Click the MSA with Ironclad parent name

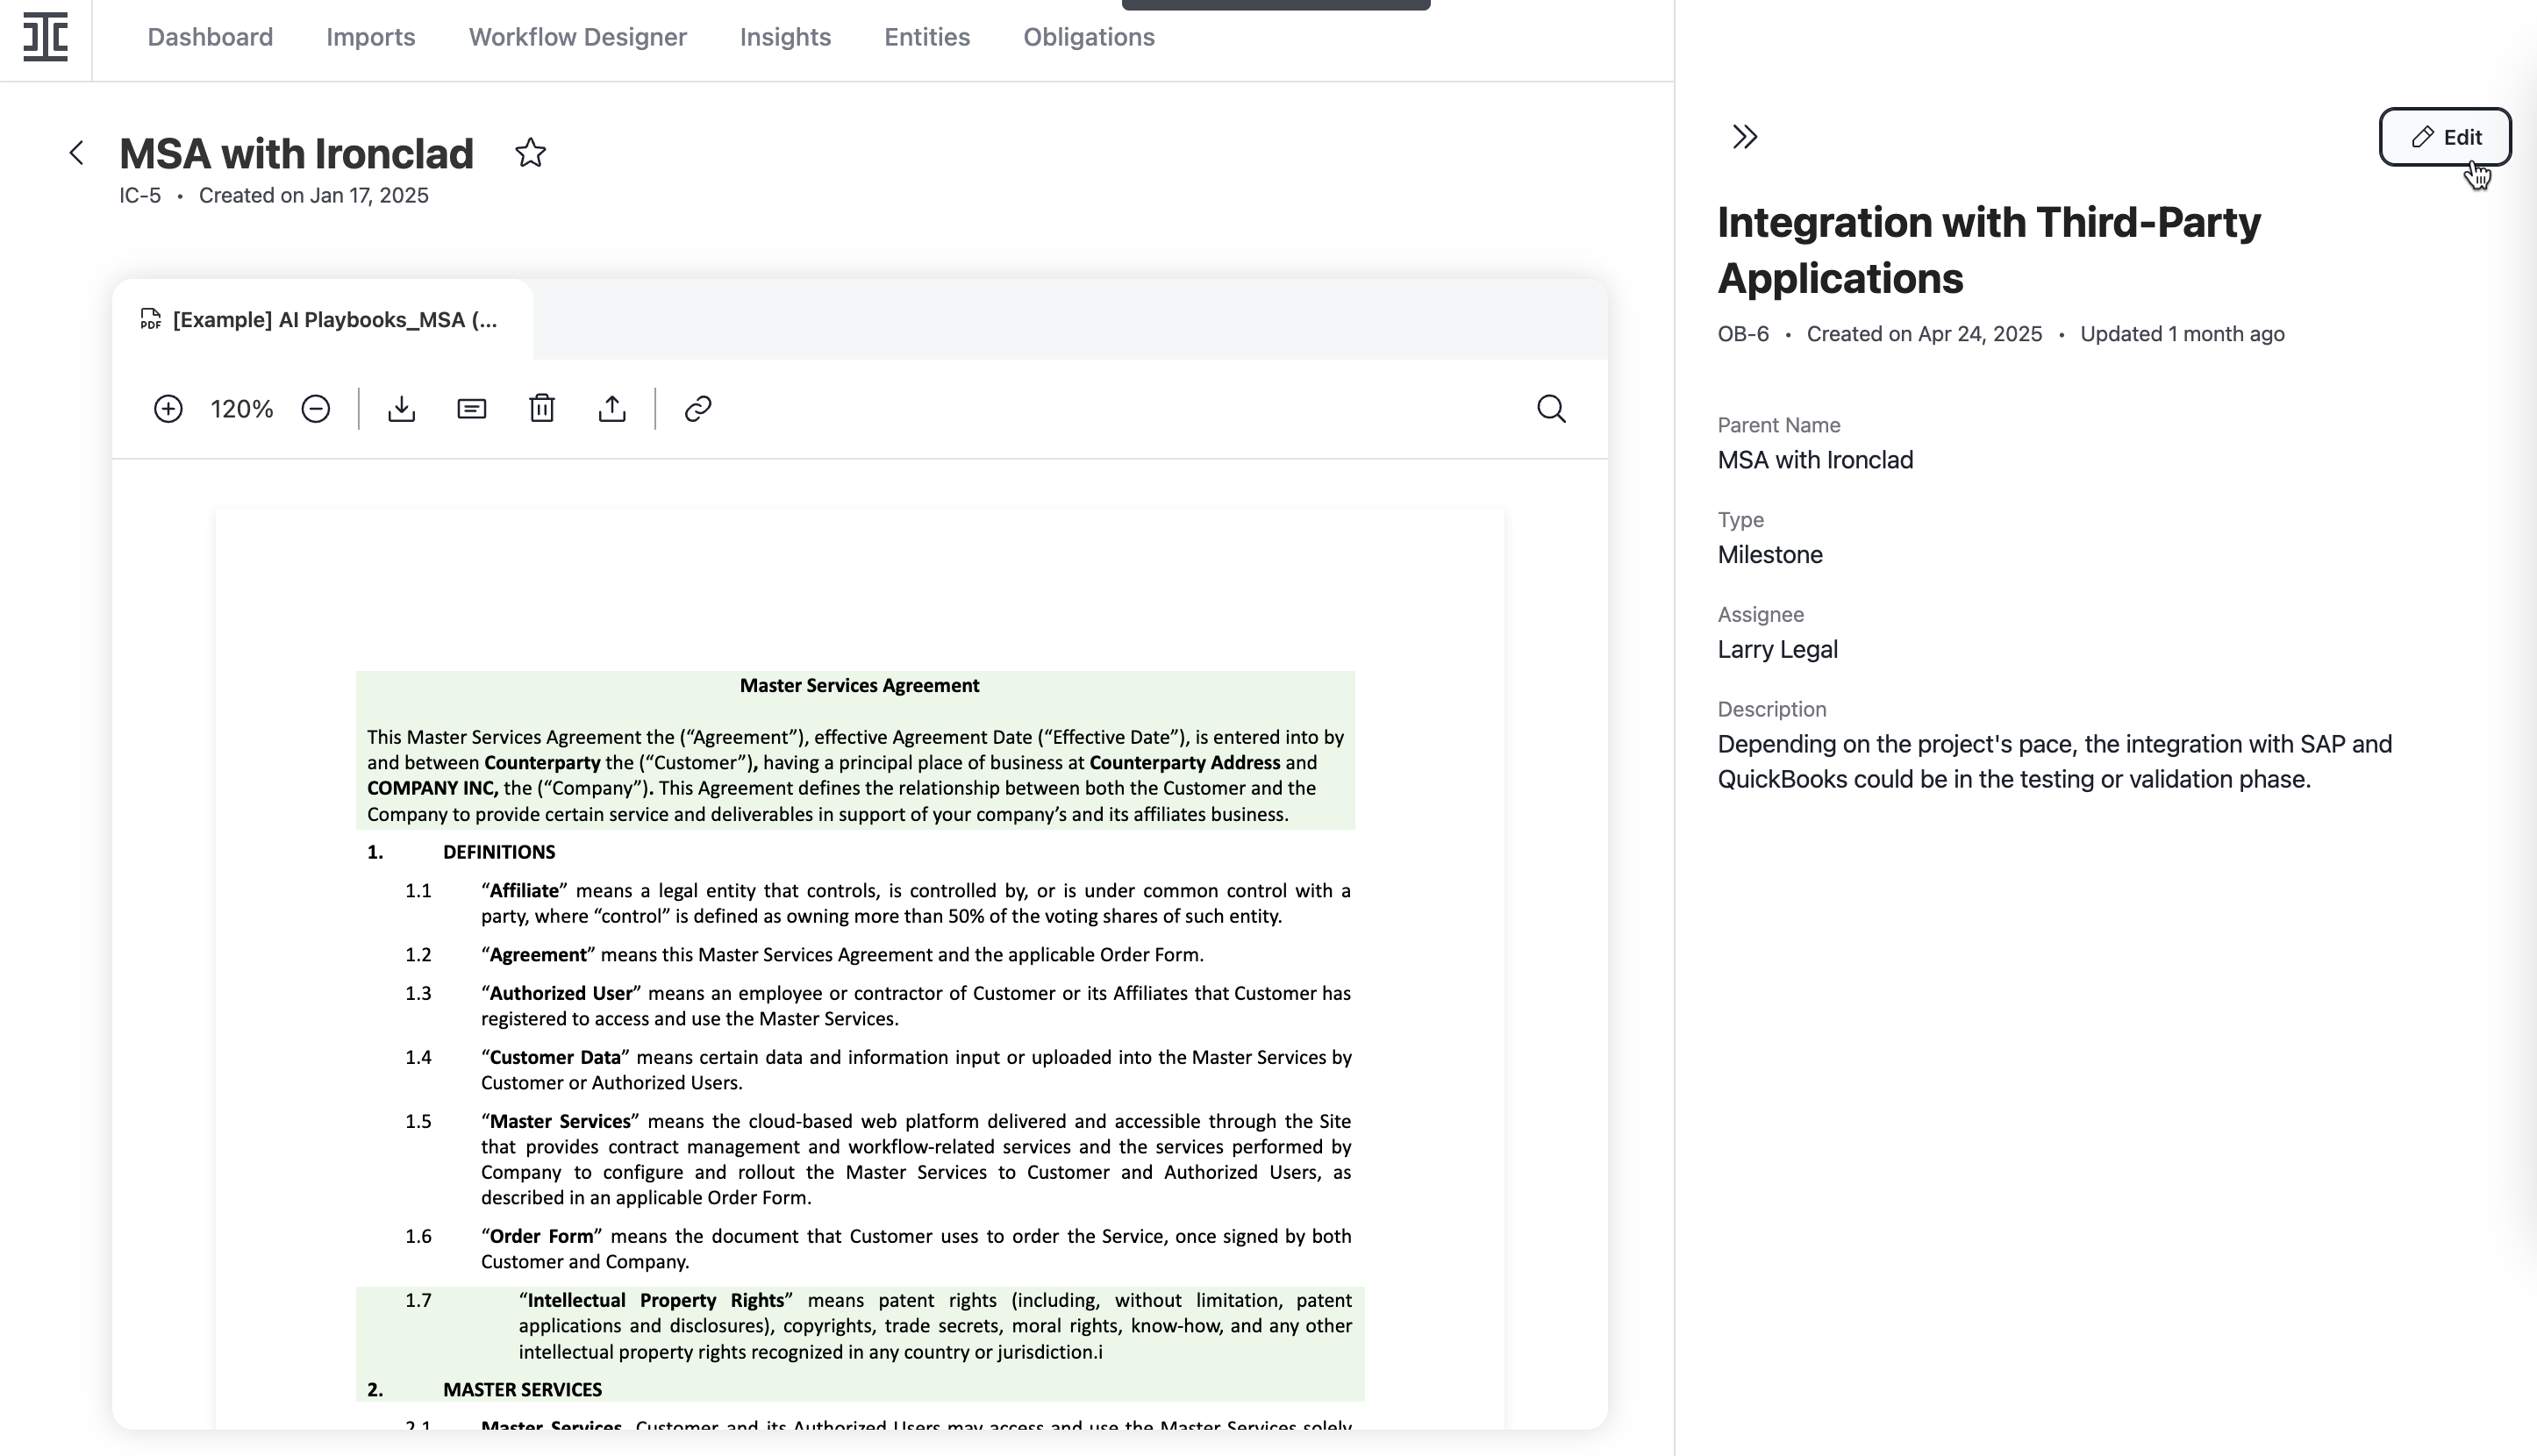click(1815, 460)
